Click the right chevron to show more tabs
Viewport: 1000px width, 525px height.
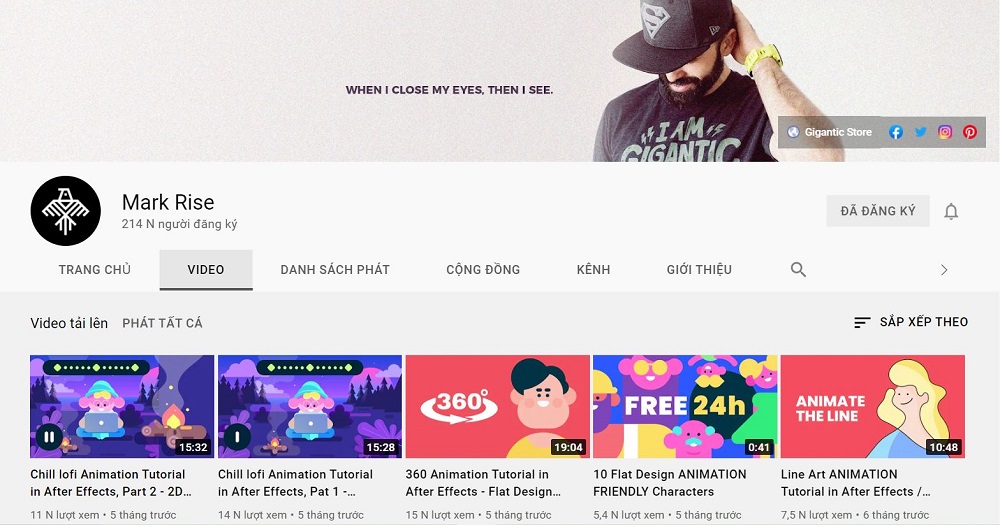tap(944, 270)
